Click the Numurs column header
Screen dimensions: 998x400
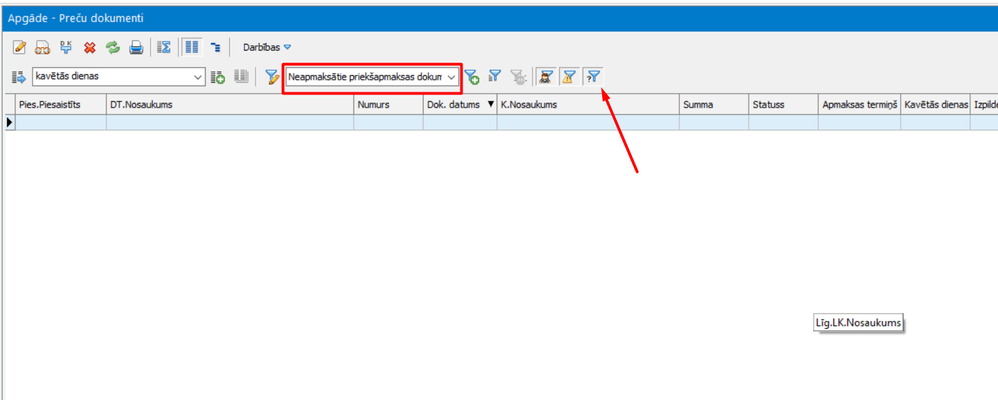(x=388, y=104)
